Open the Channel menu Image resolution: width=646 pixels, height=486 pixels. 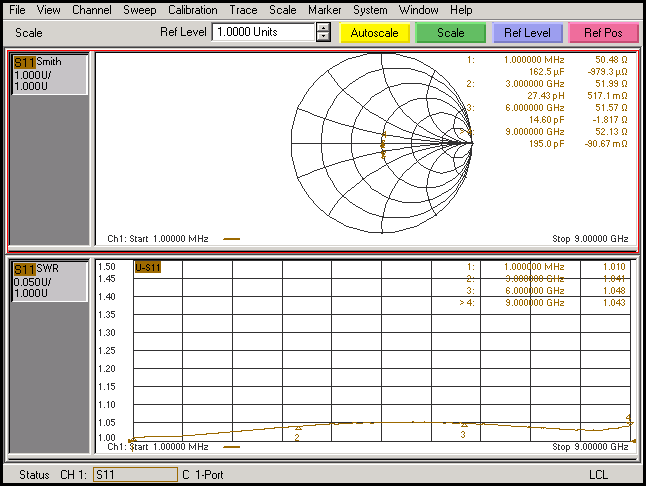point(92,10)
